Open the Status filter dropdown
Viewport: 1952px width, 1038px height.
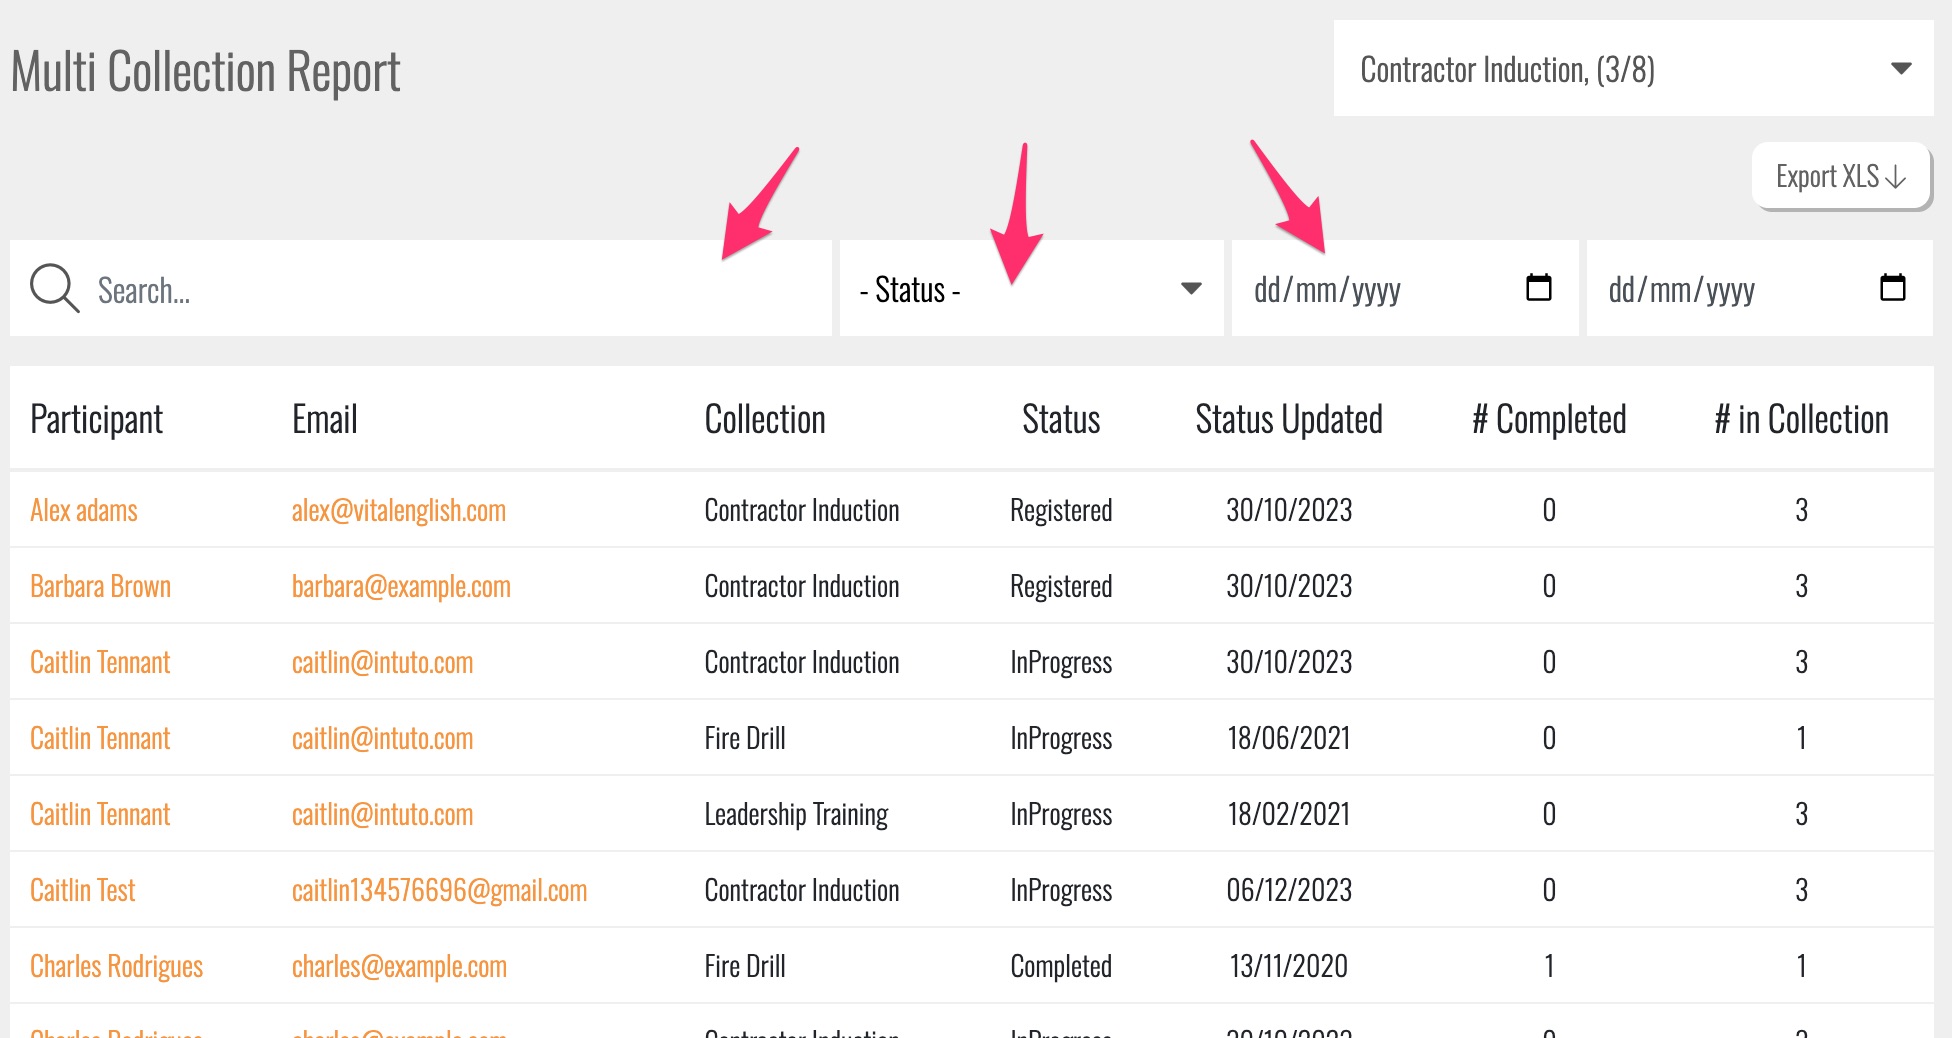point(1030,289)
